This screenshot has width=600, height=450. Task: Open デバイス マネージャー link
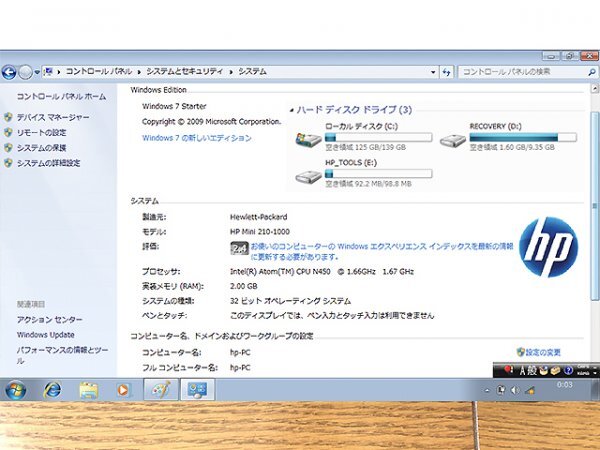pos(53,117)
